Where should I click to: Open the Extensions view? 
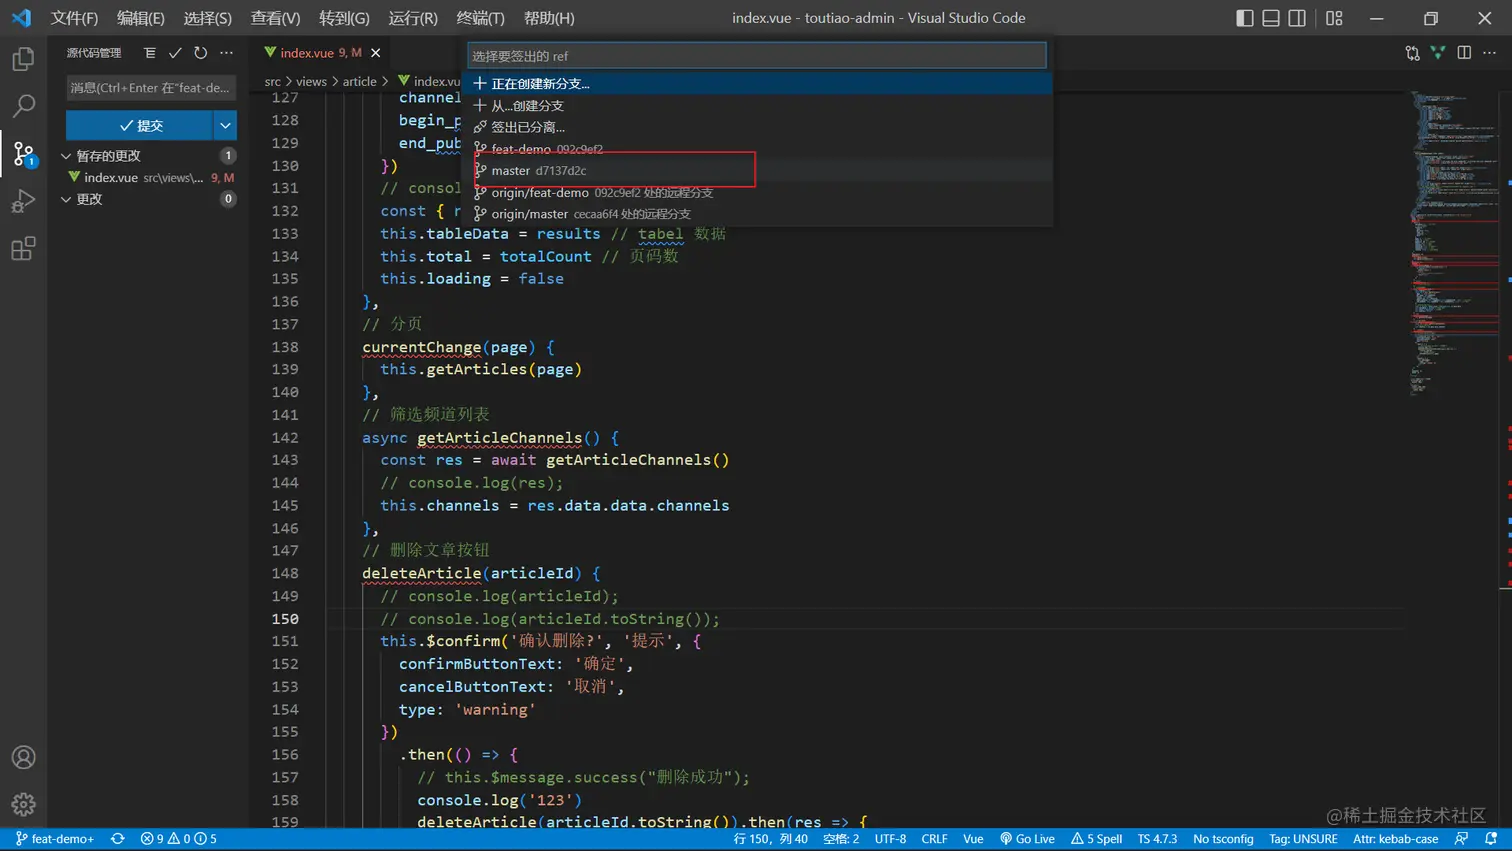click(23, 248)
